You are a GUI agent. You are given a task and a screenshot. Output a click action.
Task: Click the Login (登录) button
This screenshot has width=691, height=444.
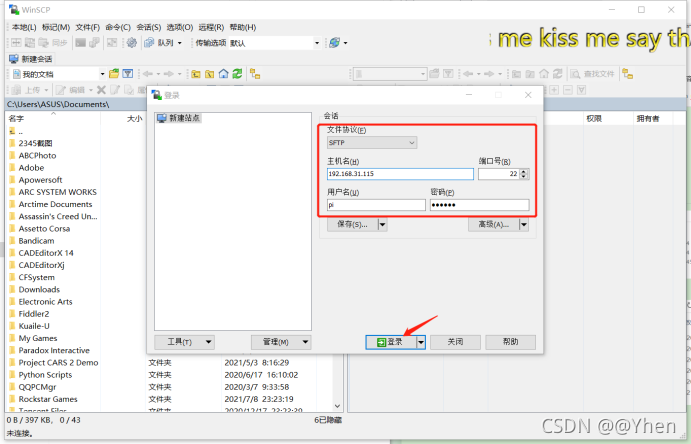[391, 342]
